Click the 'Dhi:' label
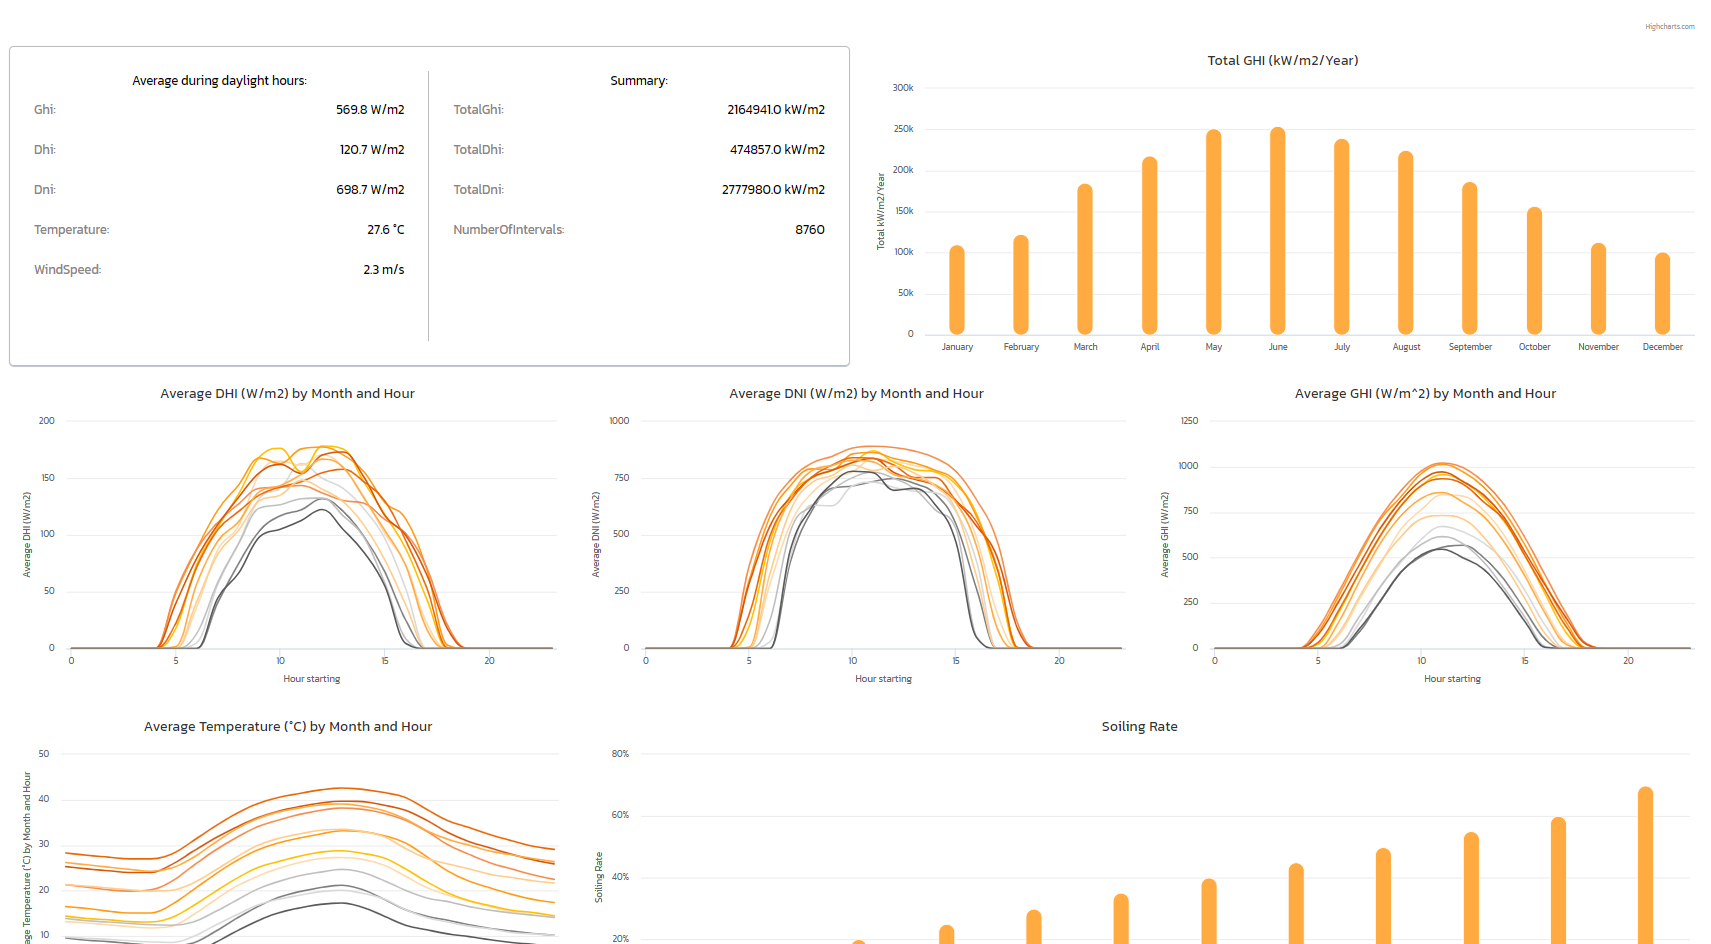The width and height of the screenshot is (1711, 944). coord(45,150)
